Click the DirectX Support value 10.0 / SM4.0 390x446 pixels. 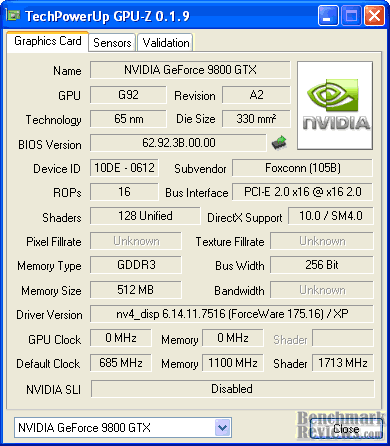tap(331, 216)
